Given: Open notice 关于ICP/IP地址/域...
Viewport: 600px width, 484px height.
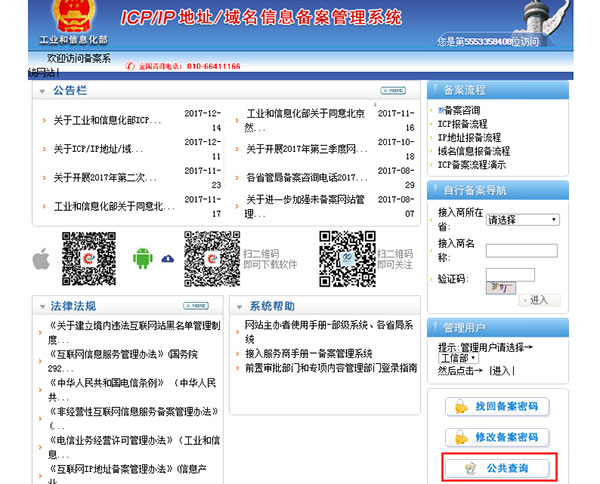Looking at the screenshot, I should pos(98,149).
